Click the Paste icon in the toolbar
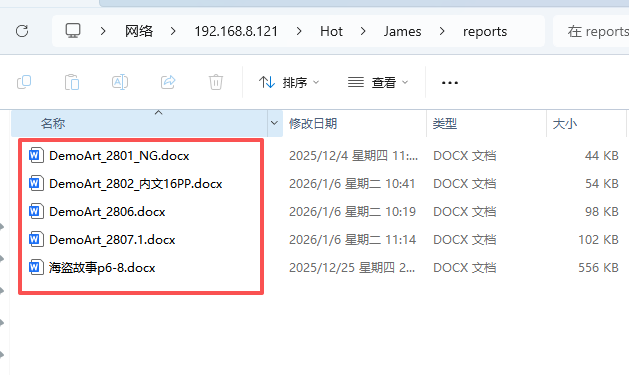Viewport: 629px width, 375px height. click(x=72, y=82)
